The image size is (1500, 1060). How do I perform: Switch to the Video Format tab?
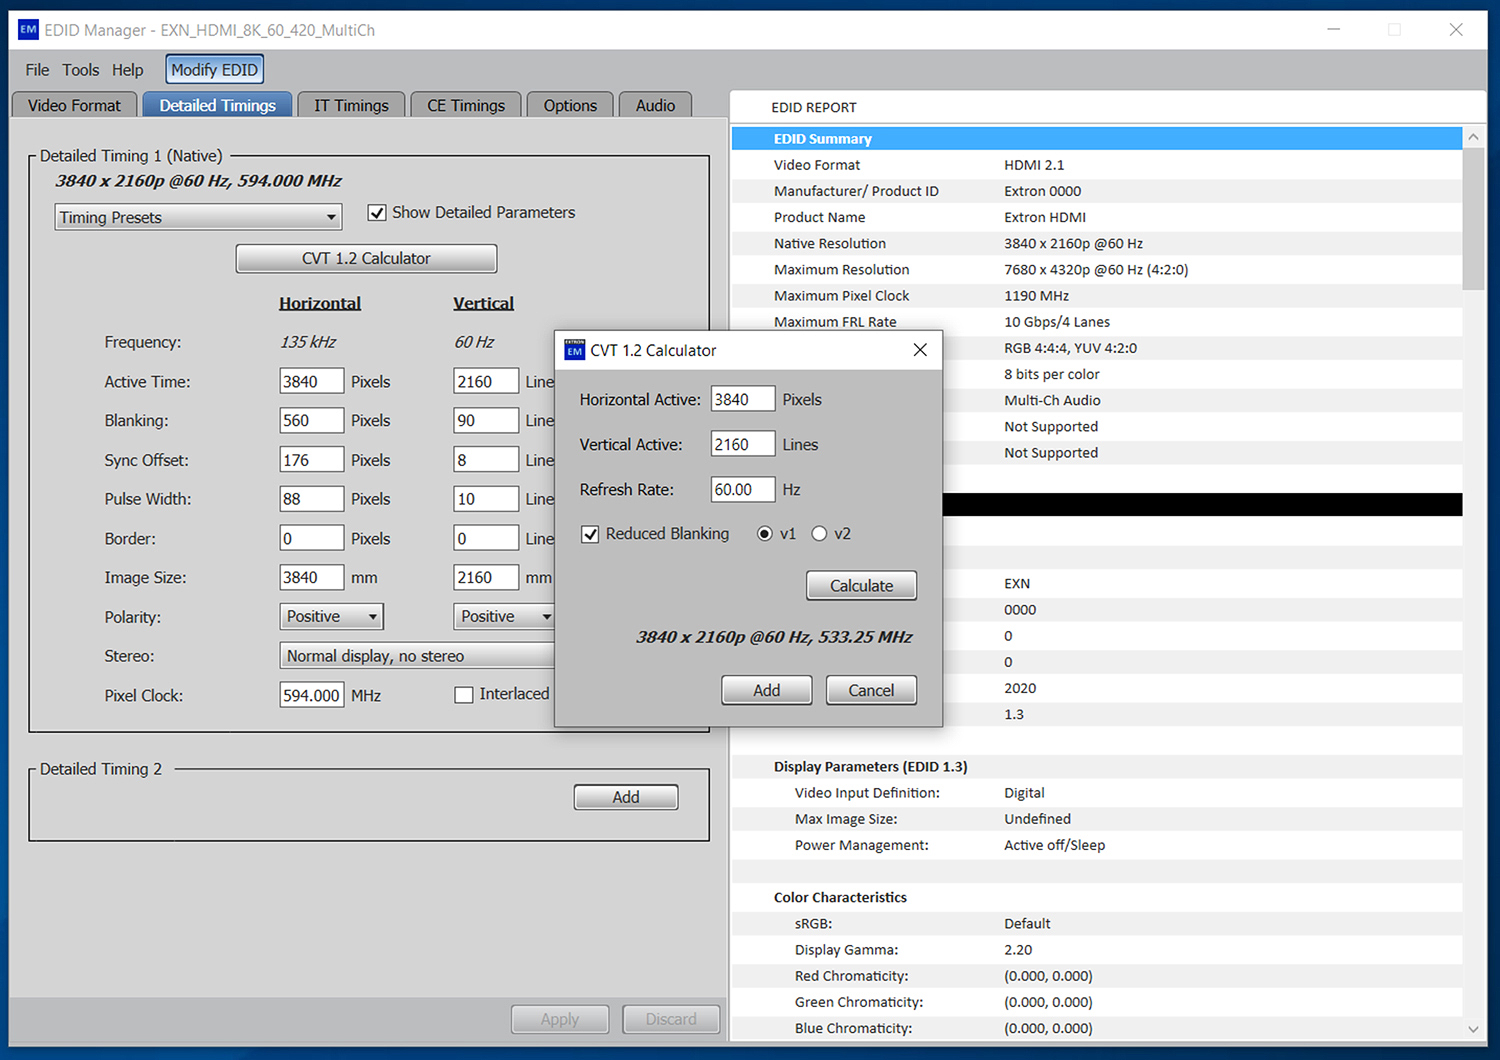74,105
